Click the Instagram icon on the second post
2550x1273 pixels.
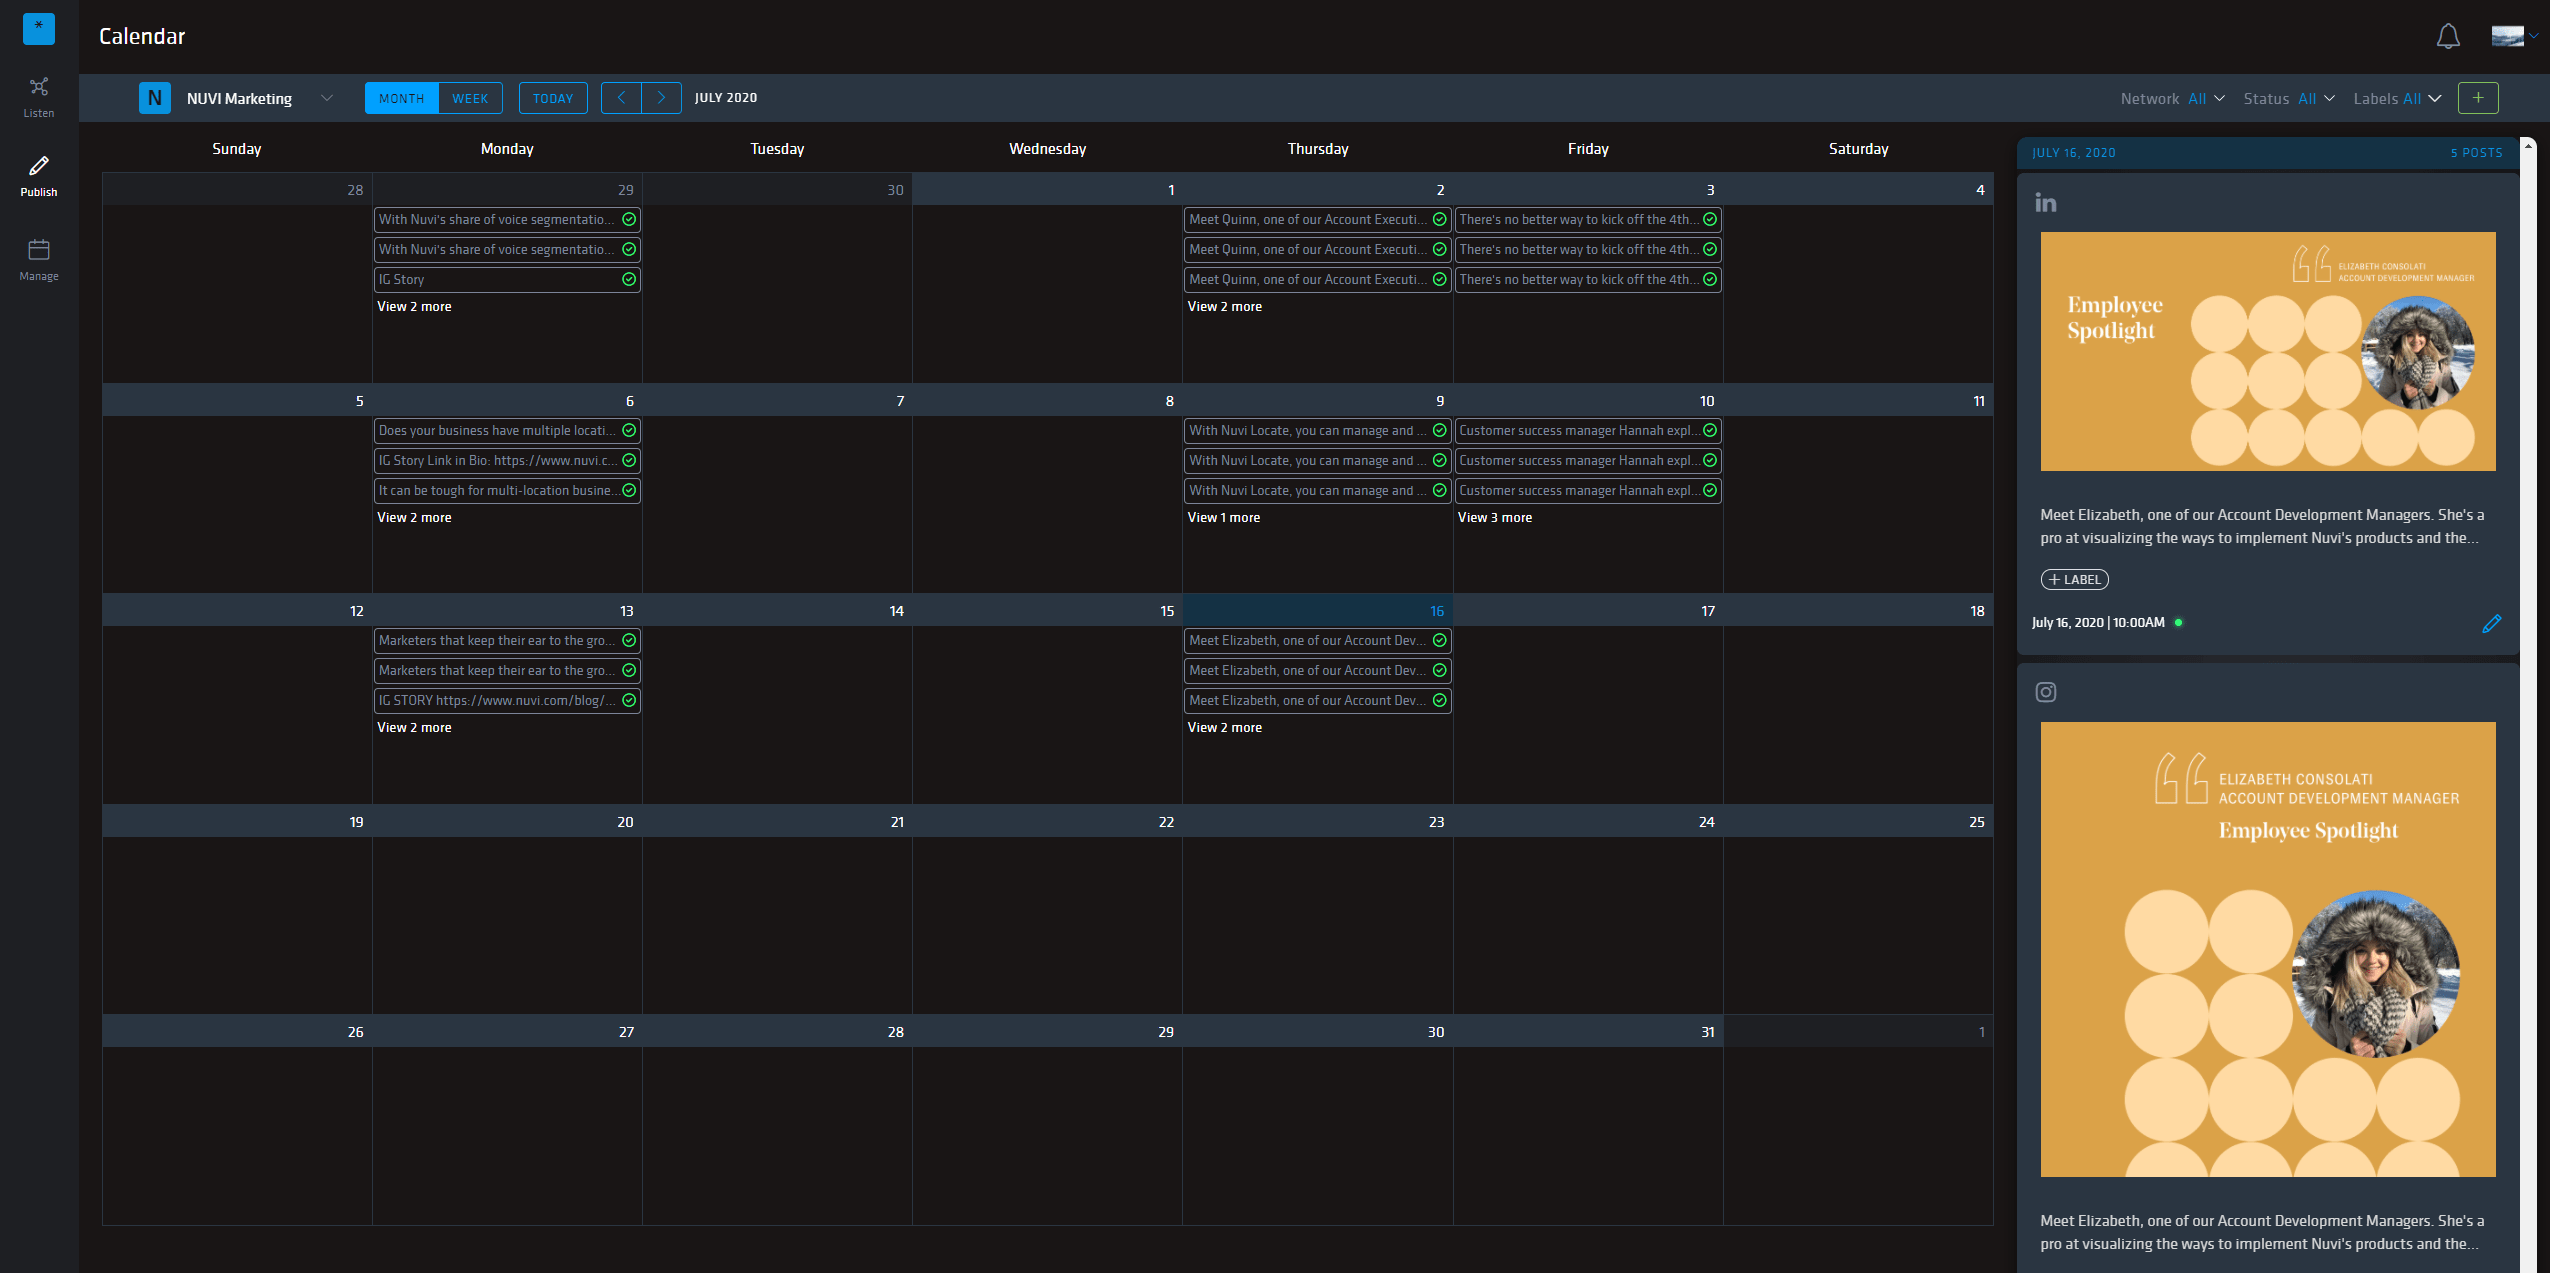pyautogui.click(x=2046, y=692)
